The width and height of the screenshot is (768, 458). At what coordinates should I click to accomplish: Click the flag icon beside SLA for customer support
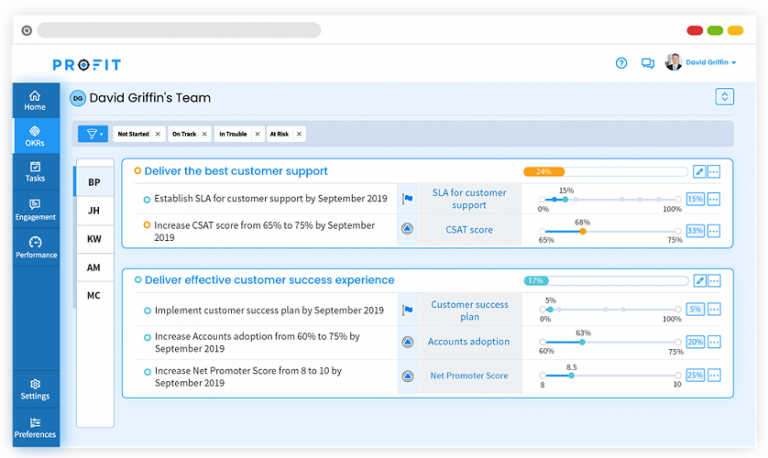(407, 199)
